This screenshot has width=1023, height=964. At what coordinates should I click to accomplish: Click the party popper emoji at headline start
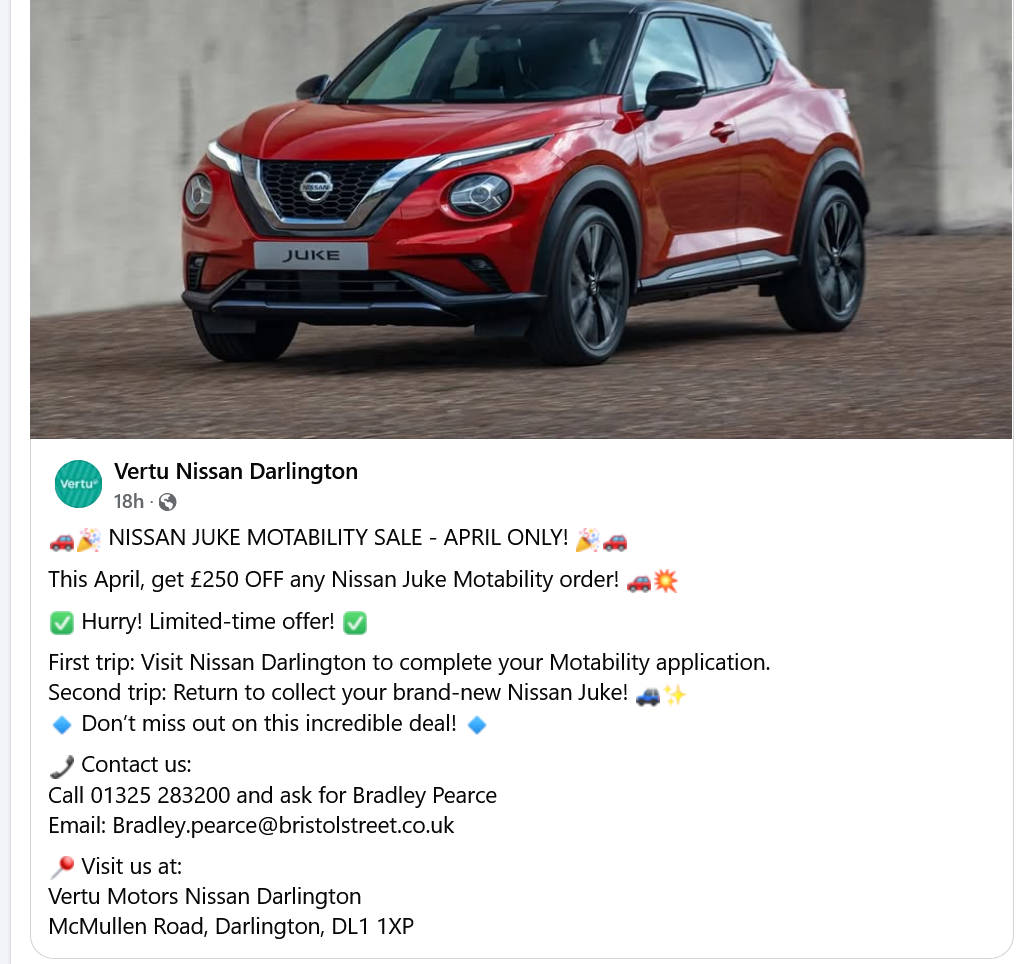point(88,540)
